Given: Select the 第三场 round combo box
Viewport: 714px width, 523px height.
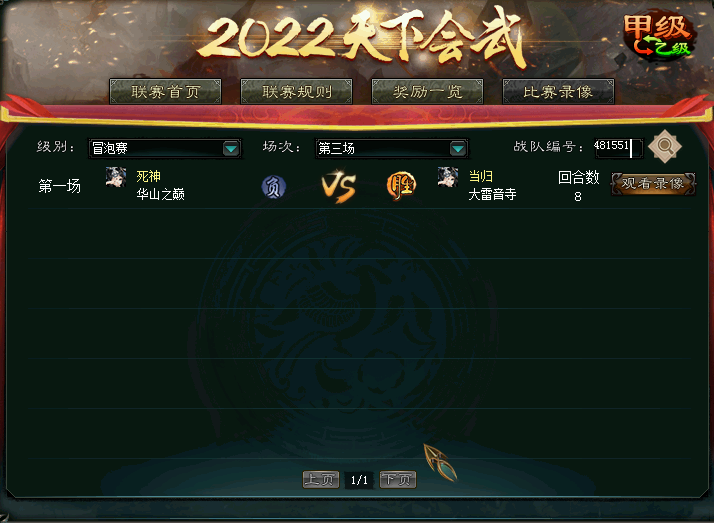Looking at the screenshot, I should click(x=391, y=148).
